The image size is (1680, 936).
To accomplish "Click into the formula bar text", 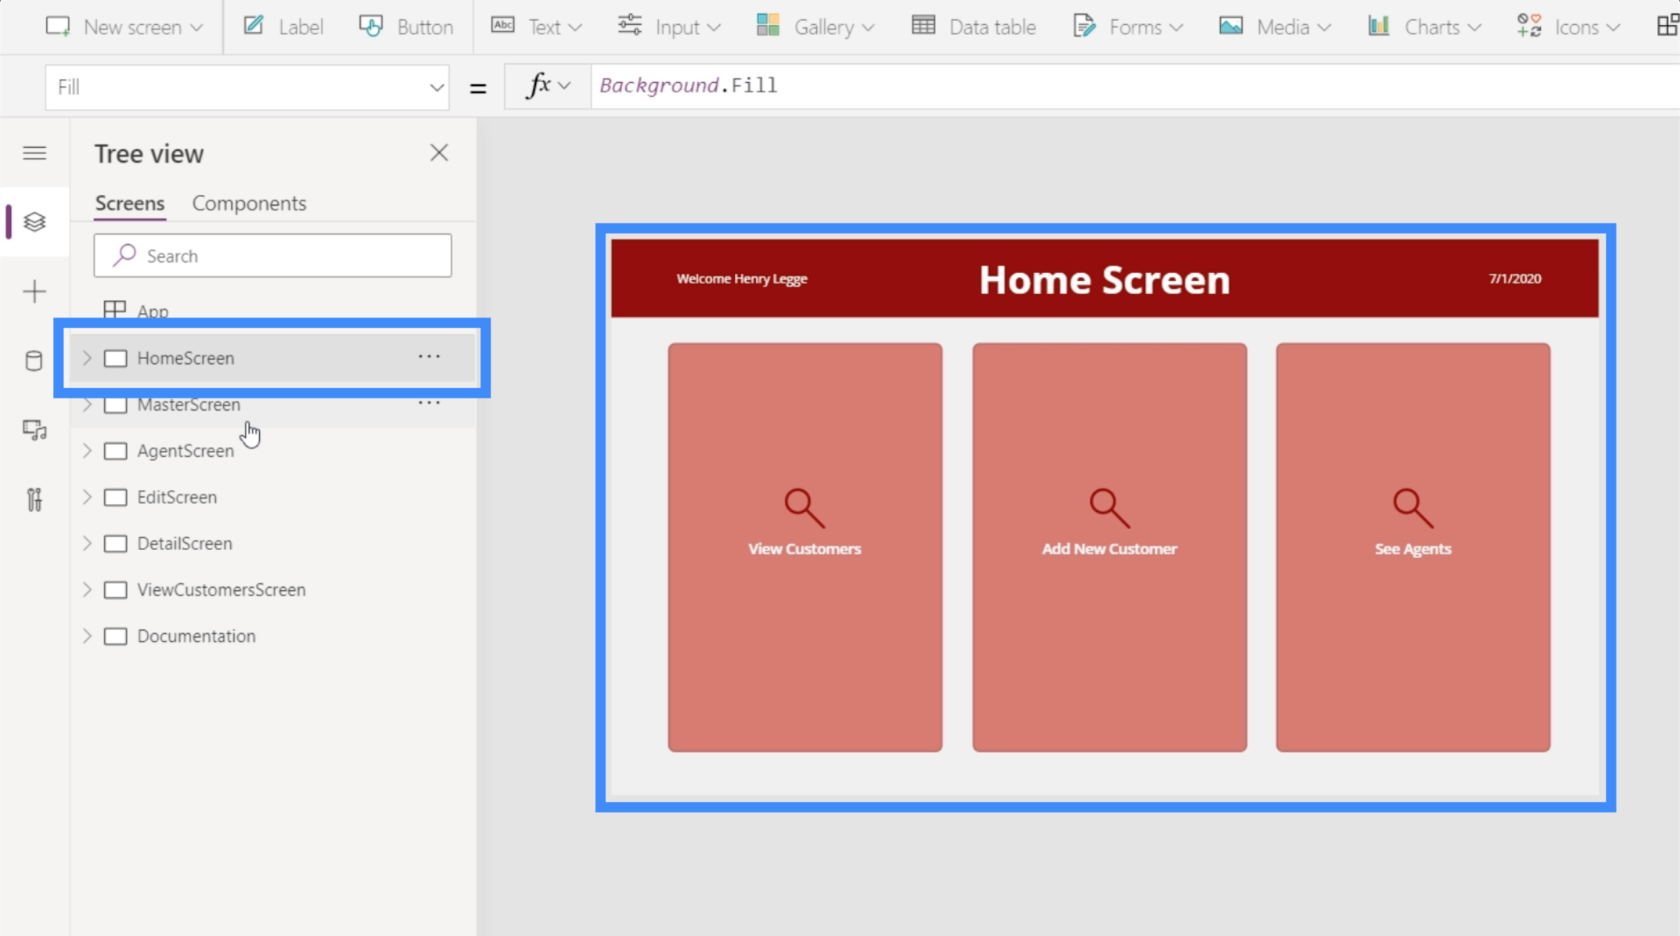I will 688,86.
